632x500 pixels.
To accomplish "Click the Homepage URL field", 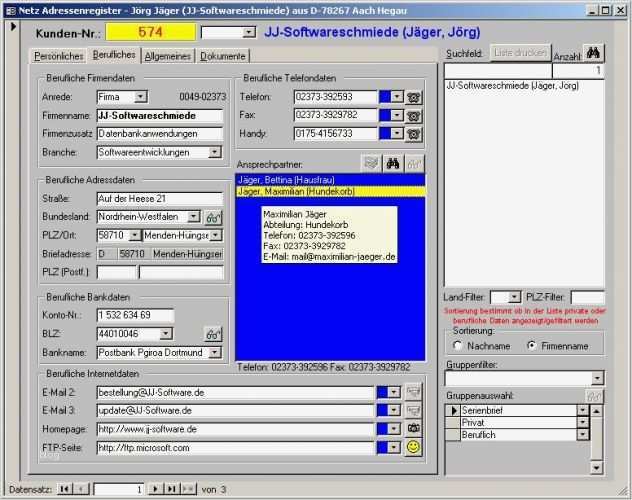I will (x=235, y=429).
